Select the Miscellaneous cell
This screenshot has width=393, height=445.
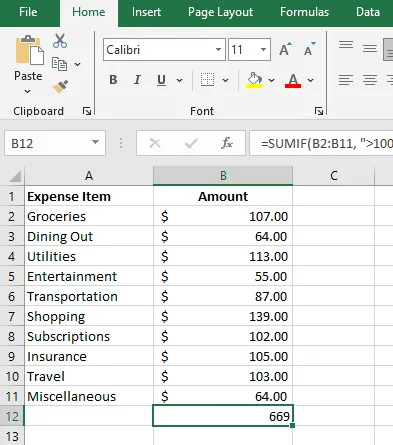(89, 396)
